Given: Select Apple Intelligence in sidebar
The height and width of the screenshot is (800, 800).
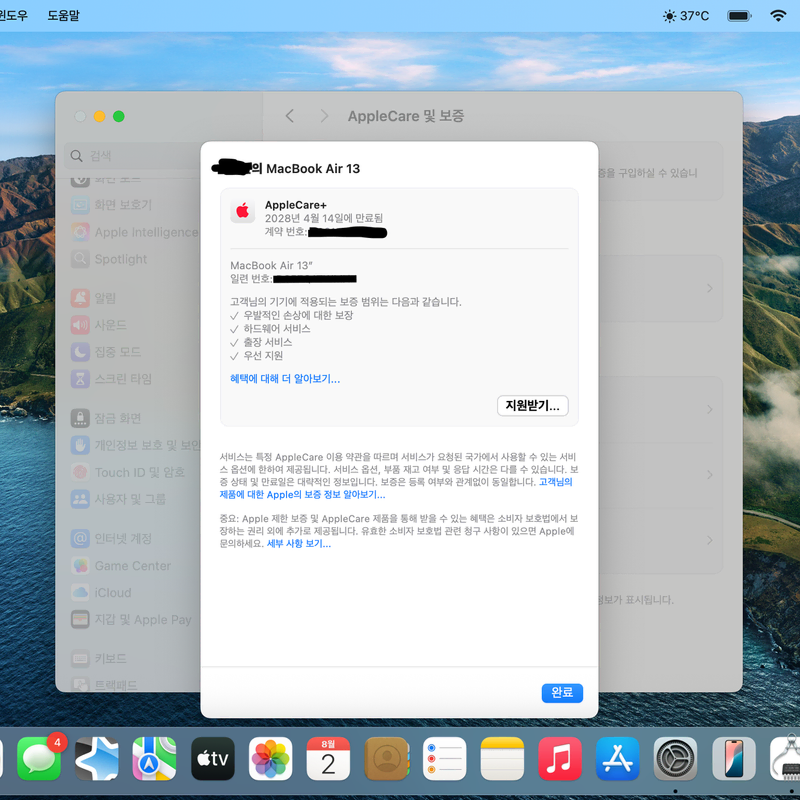Looking at the screenshot, I should (135, 232).
